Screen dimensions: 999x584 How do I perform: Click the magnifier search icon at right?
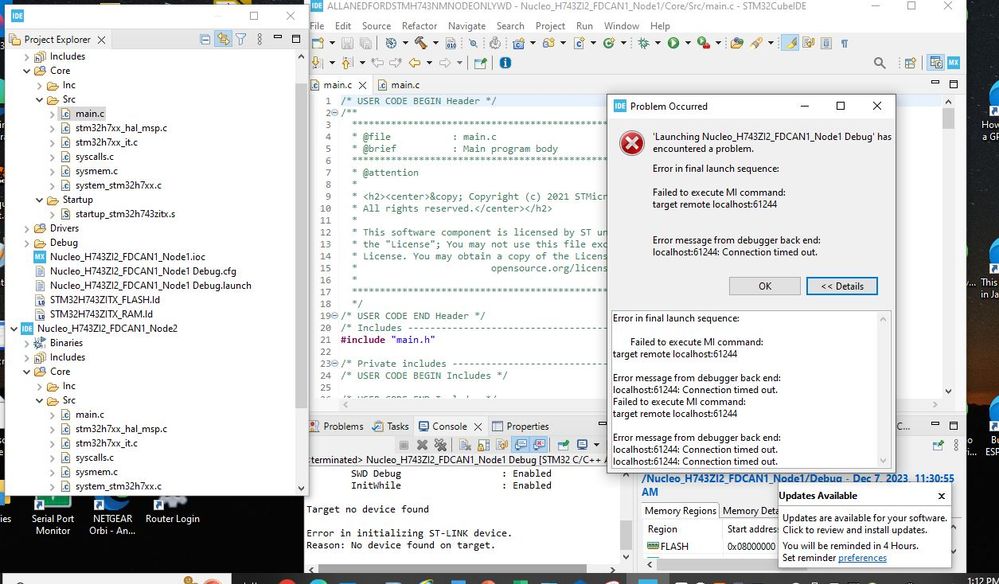[x=880, y=62]
